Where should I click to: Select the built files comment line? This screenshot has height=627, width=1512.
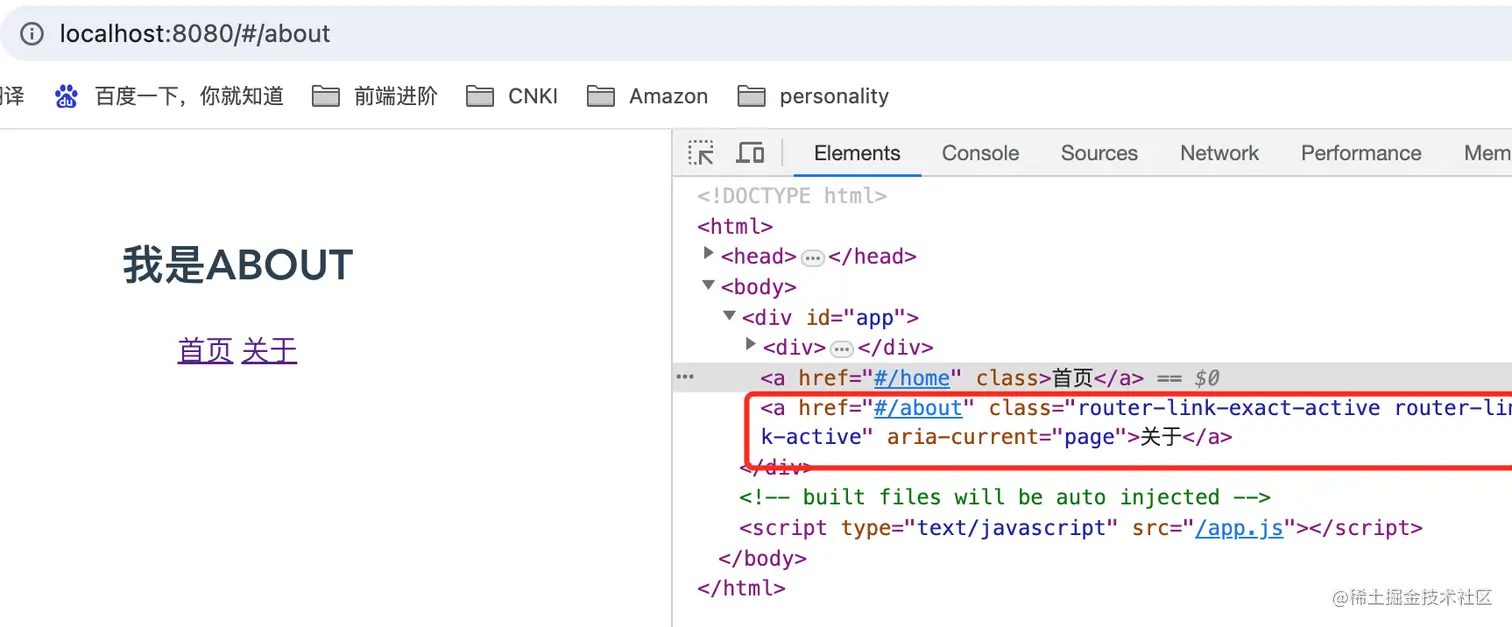[x=1005, y=497]
